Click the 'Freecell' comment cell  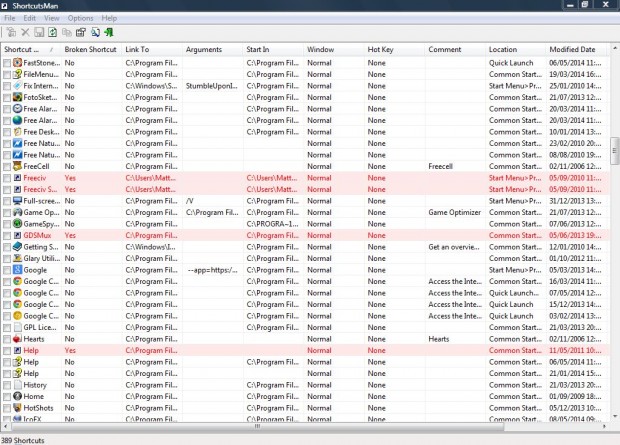click(455, 167)
